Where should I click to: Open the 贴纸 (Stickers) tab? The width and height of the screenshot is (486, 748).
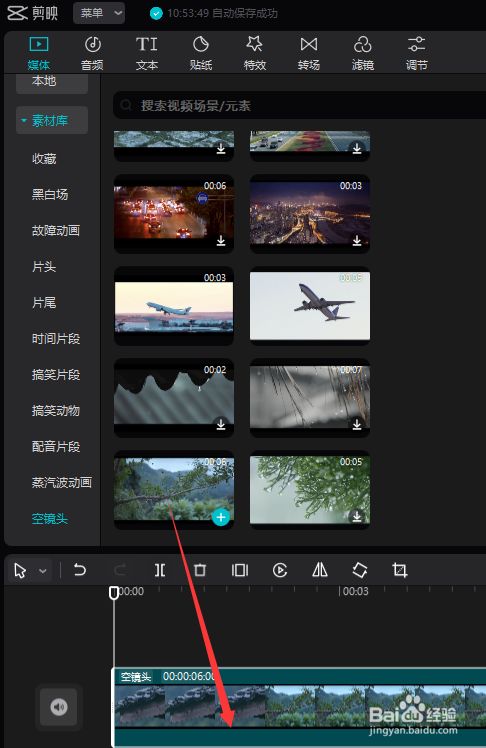[201, 53]
